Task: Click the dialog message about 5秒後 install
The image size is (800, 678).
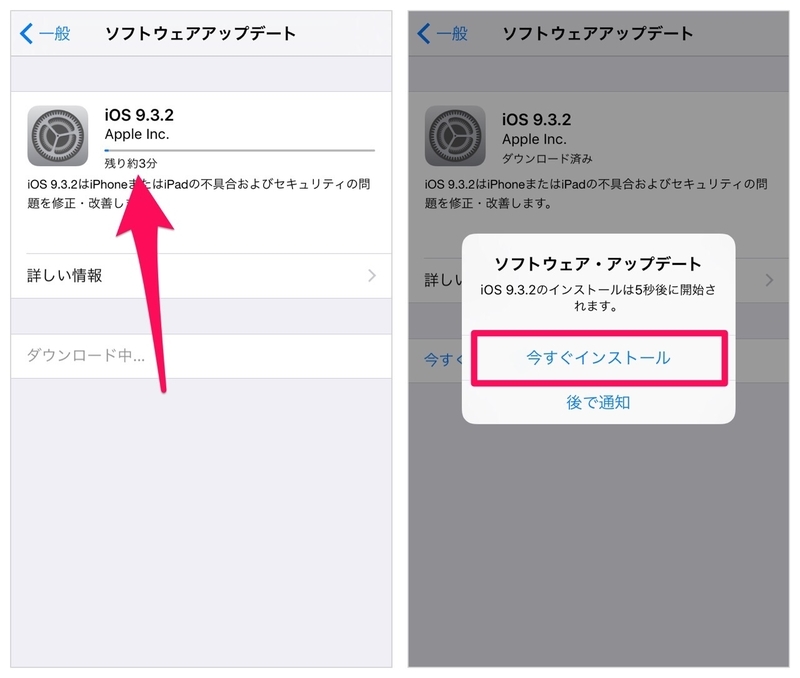Action: 597,298
